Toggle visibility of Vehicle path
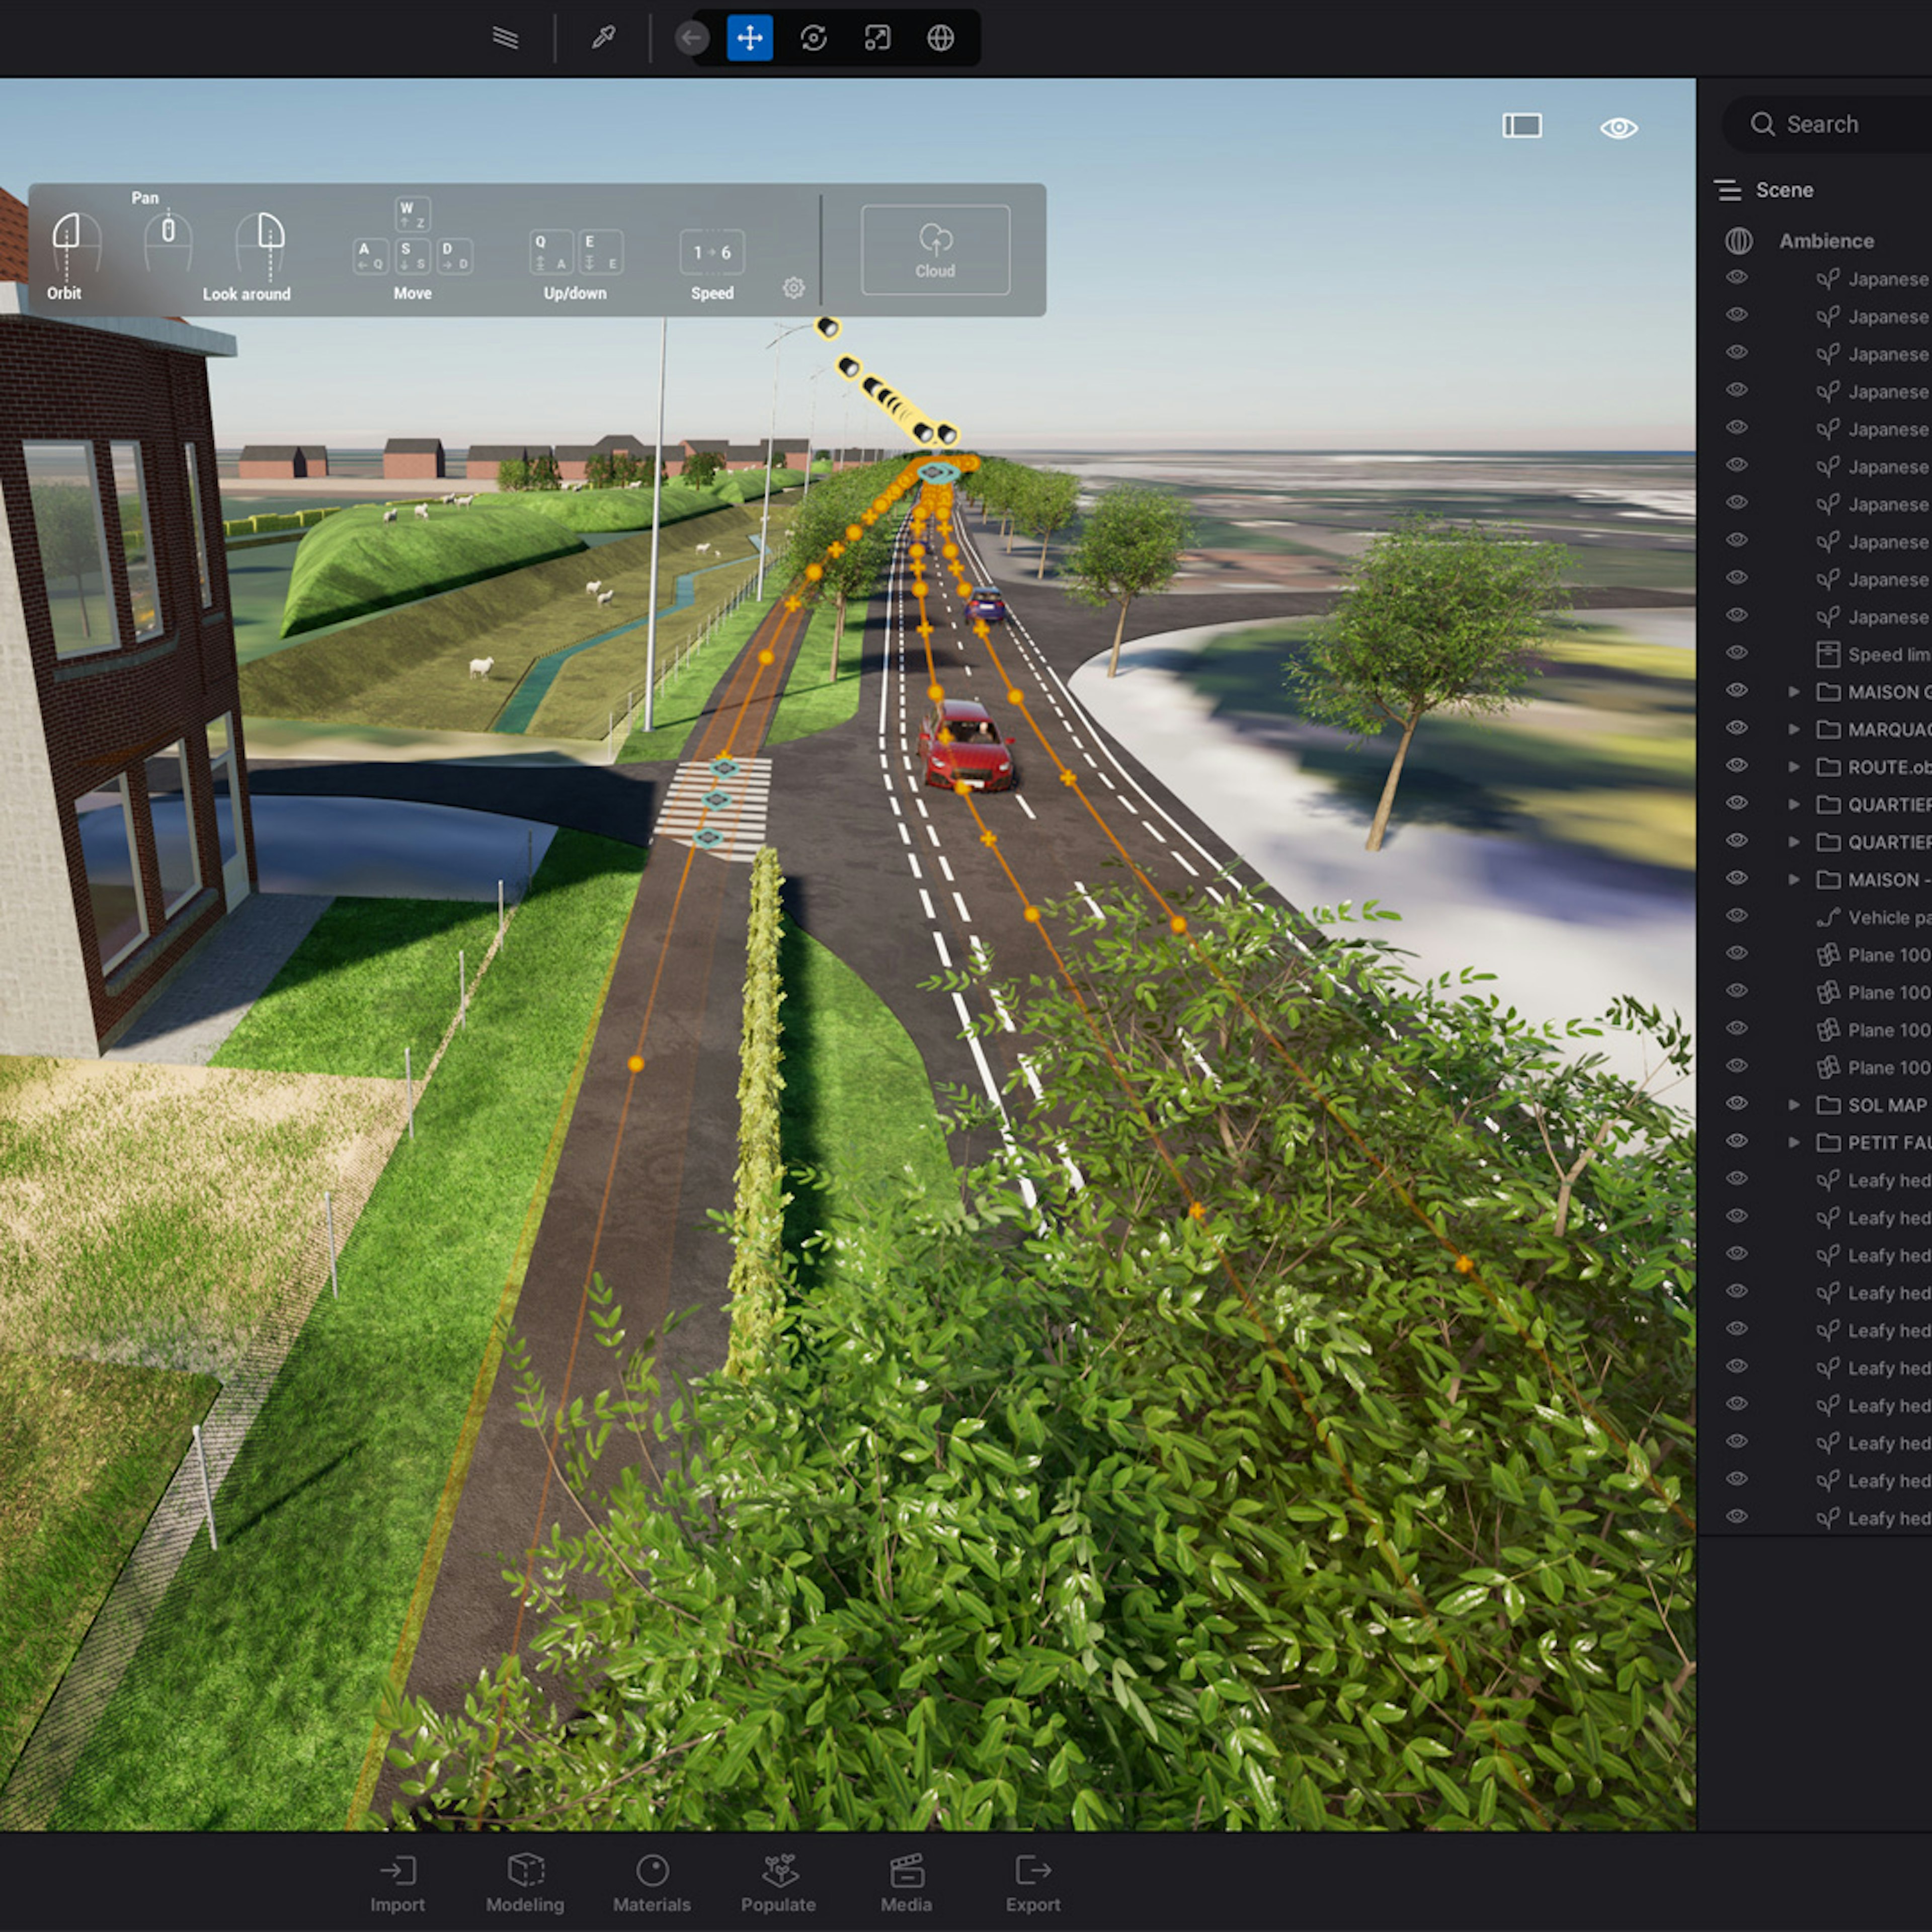The image size is (1932, 1932). pos(1737,916)
